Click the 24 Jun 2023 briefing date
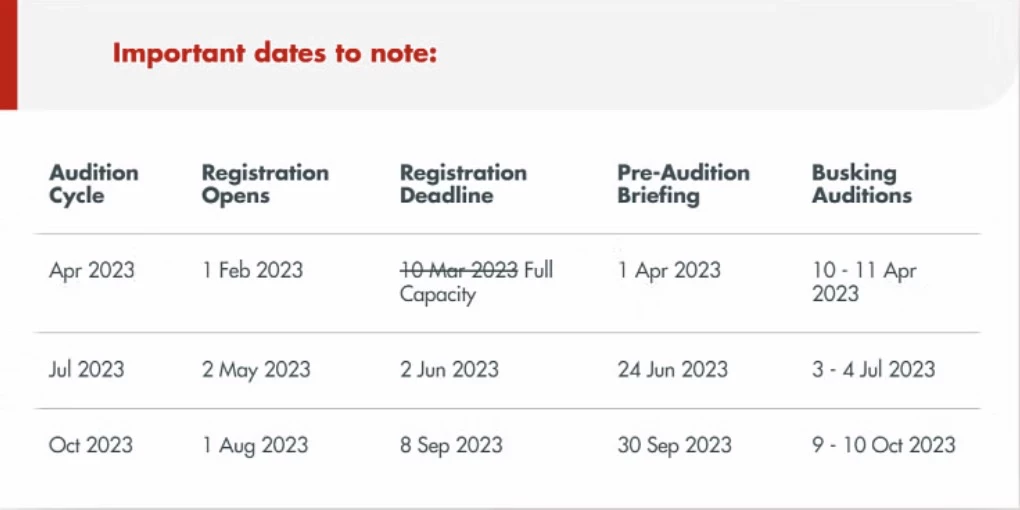This screenshot has width=1020, height=510. (x=673, y=369)
